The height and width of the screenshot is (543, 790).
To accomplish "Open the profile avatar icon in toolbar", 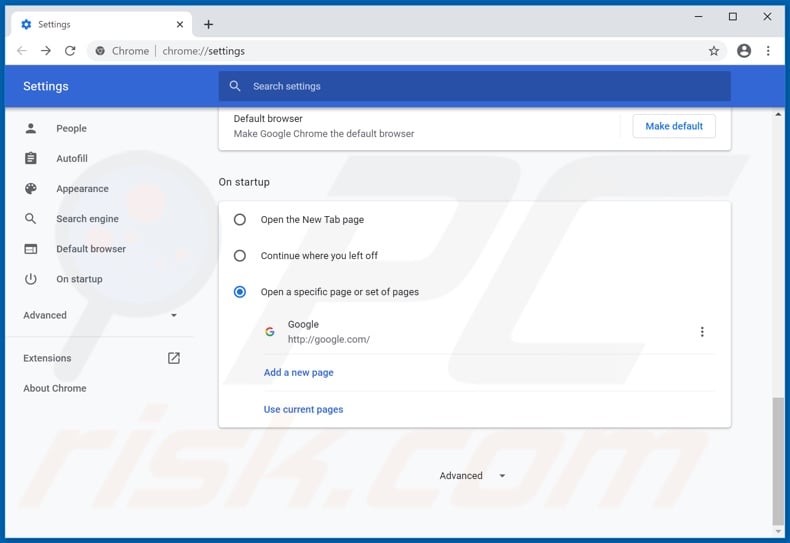I will point(744,50).
